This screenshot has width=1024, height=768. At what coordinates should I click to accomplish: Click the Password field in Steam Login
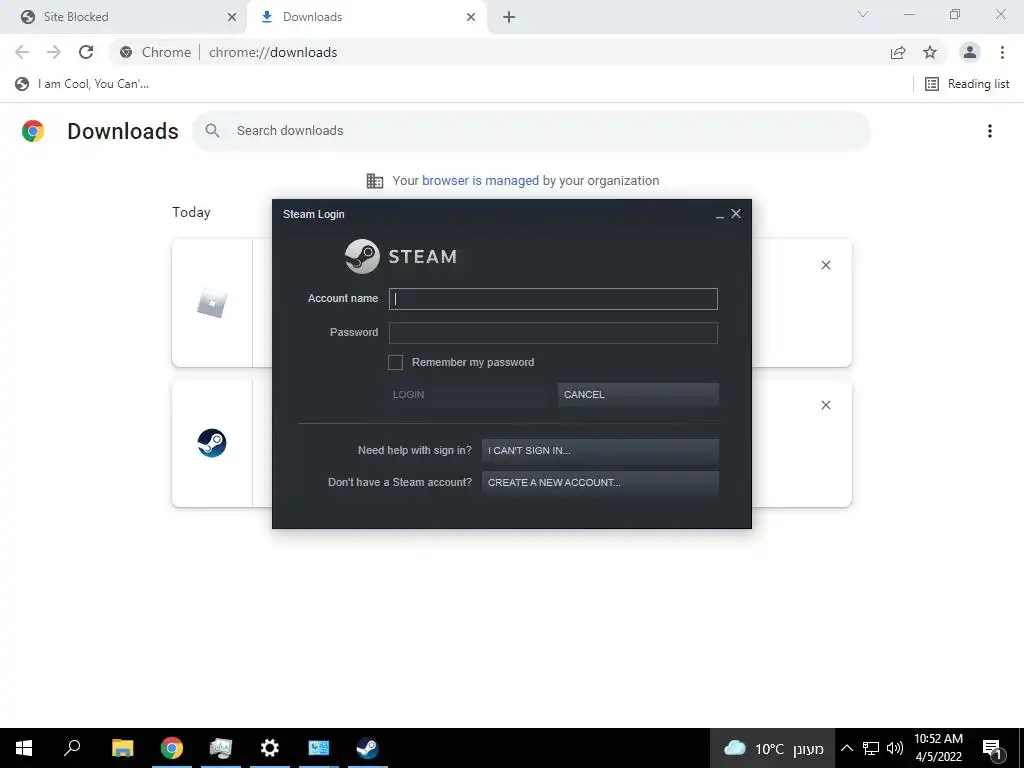[553, 333]
